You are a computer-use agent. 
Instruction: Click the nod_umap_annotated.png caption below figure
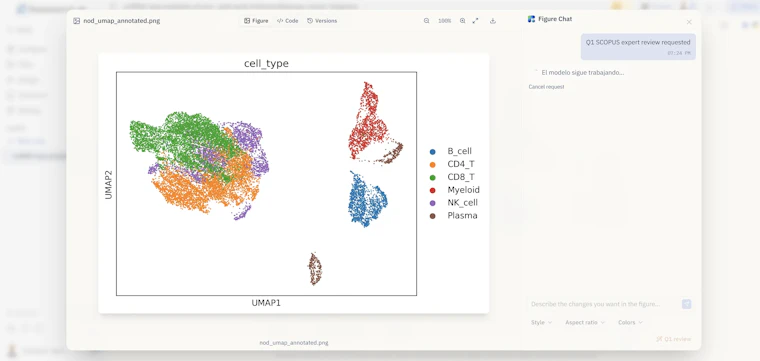click(294, 343)
